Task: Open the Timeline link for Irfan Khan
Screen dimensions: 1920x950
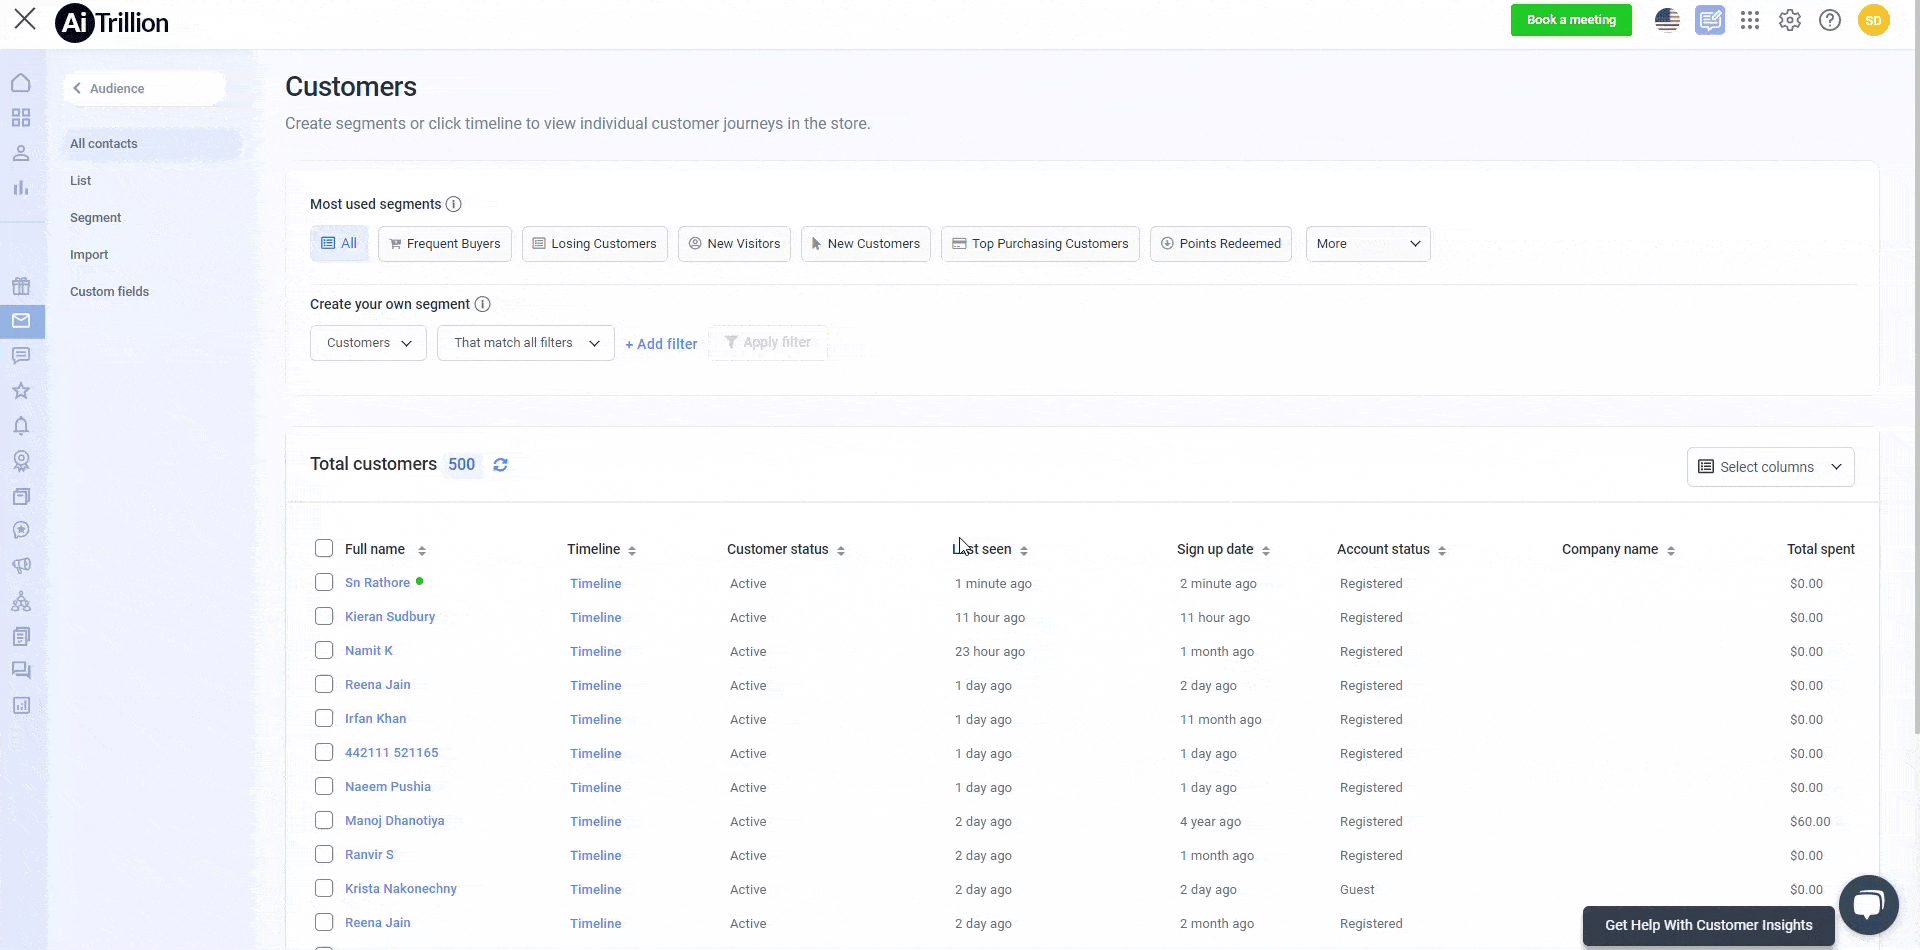Action: (595, 719)
